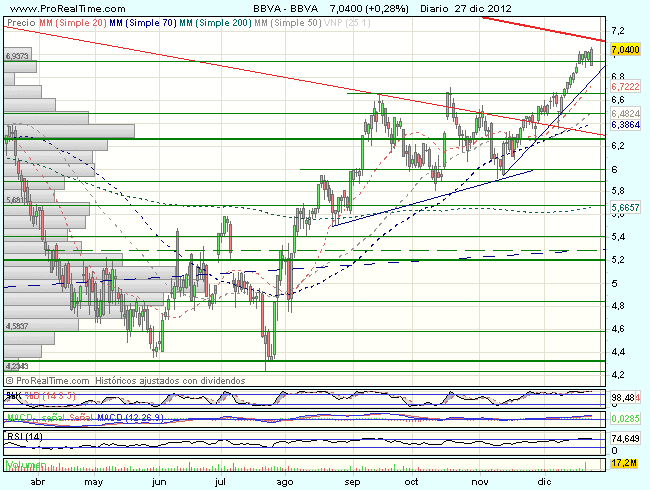Click the oct month label on time axis
Screen dimensions: 650x490
click(411, 482)
